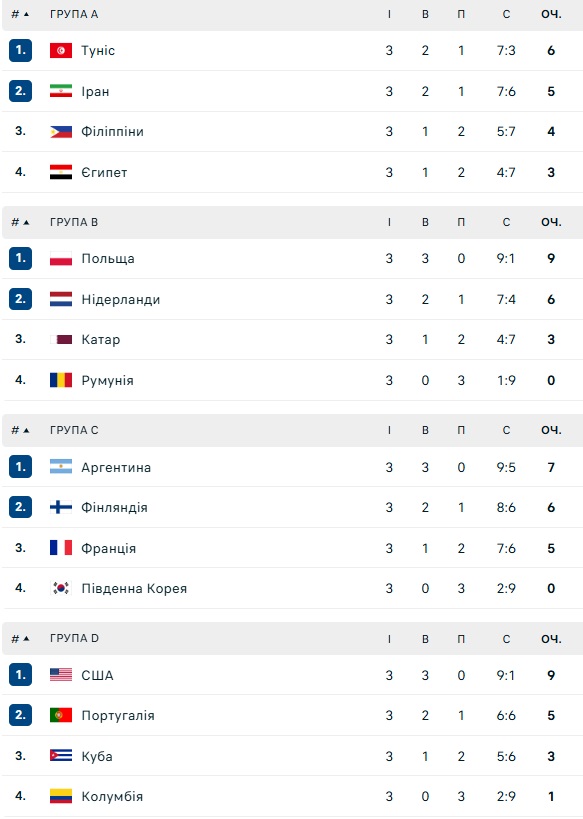Click the Tunisia flag icon
This screenshot has width=583, height=819.
tap(61, 51)
